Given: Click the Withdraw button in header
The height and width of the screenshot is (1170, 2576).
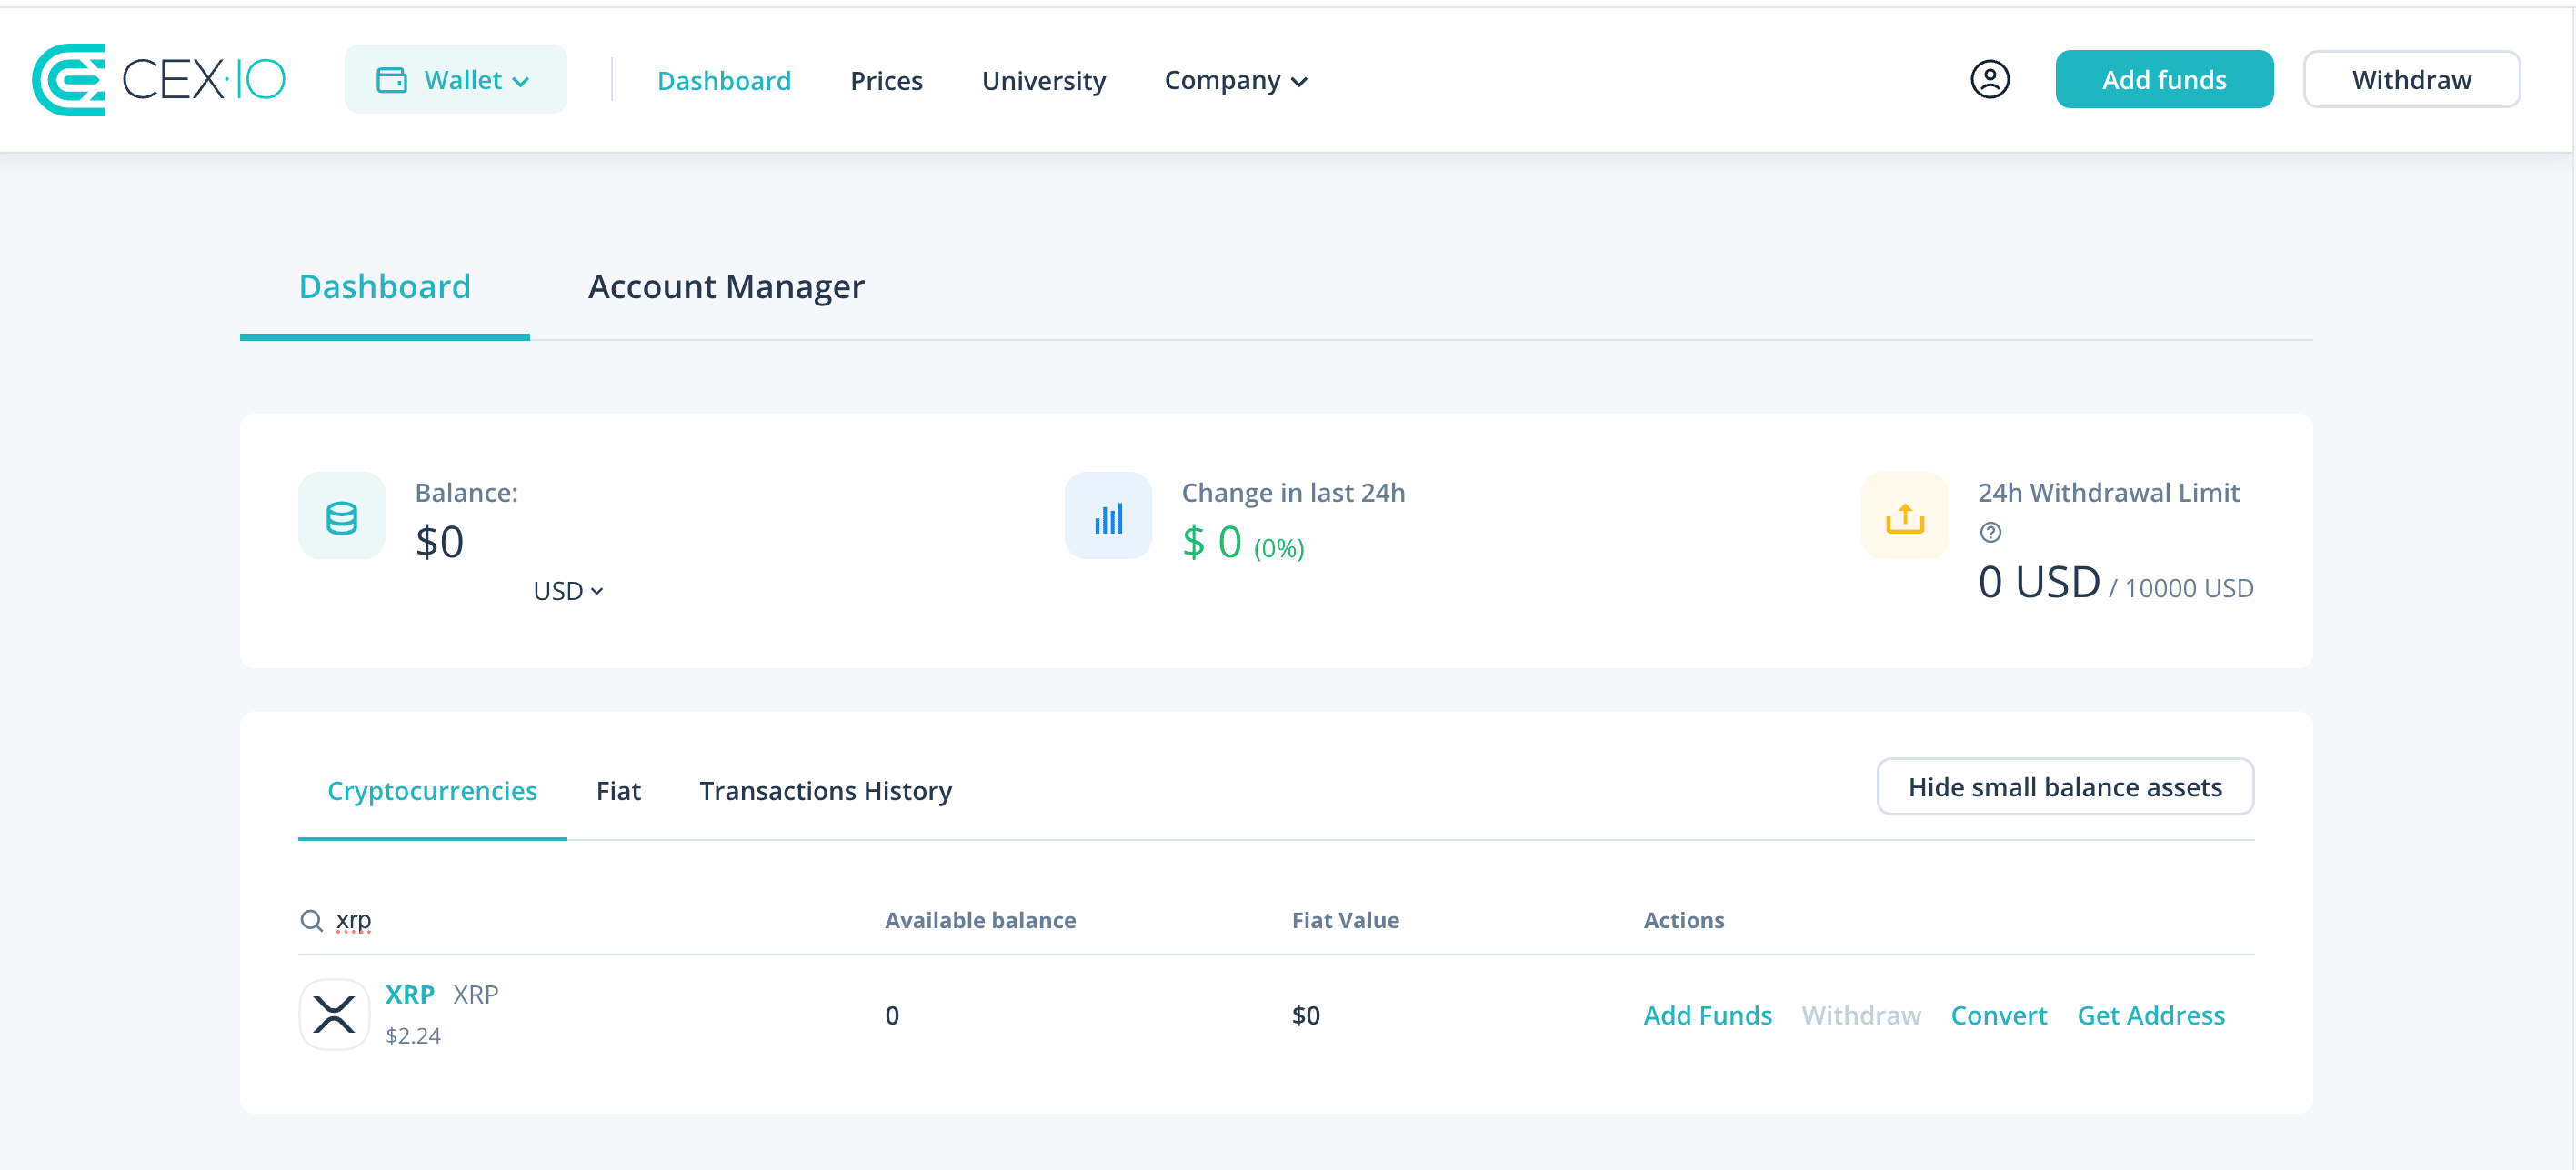Looking at the screenshot, I should click(x=2411, y=79).
